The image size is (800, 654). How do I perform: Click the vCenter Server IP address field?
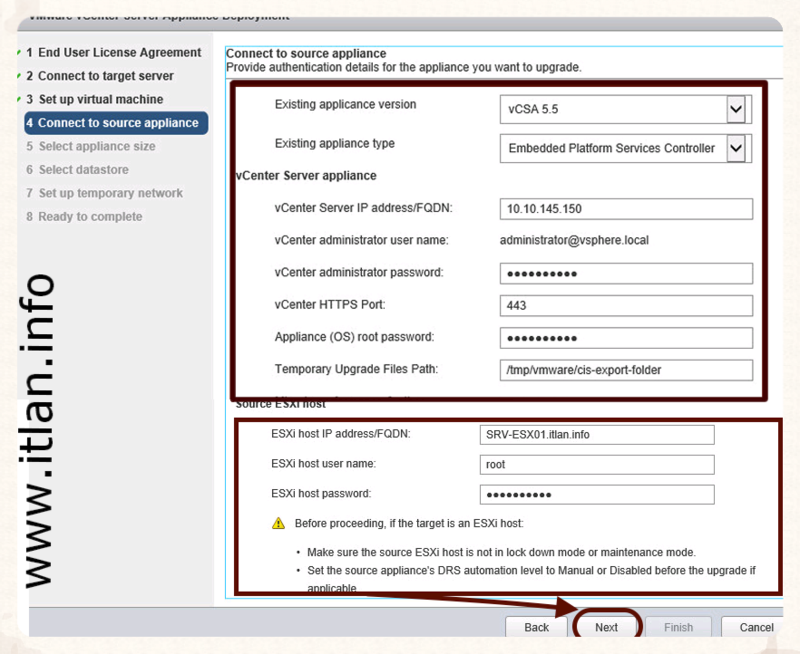[625, 208]
